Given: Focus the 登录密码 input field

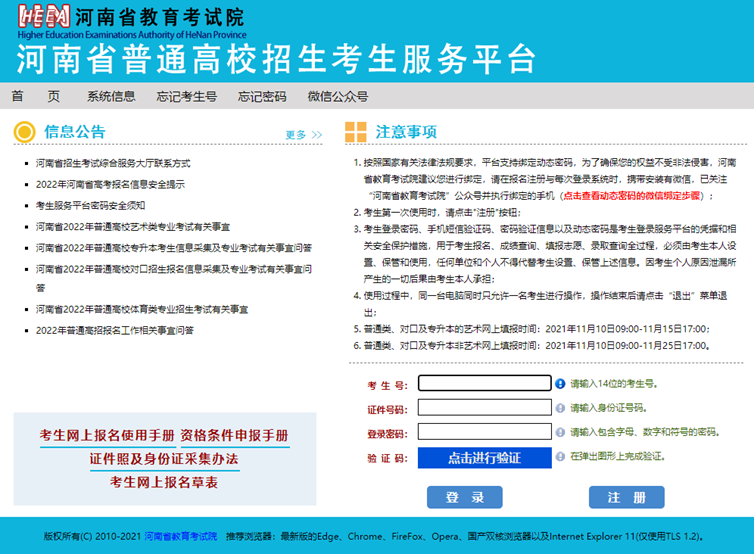Looking at the screenshot, I should pos(484,432).
